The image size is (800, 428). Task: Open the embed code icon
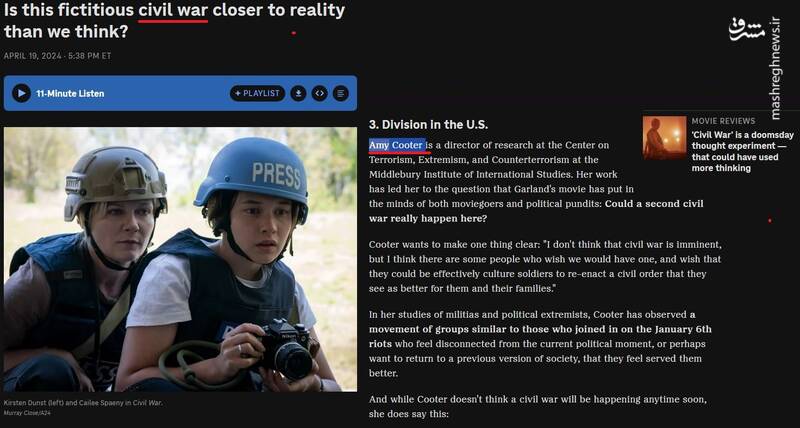(x=319, y=93)
